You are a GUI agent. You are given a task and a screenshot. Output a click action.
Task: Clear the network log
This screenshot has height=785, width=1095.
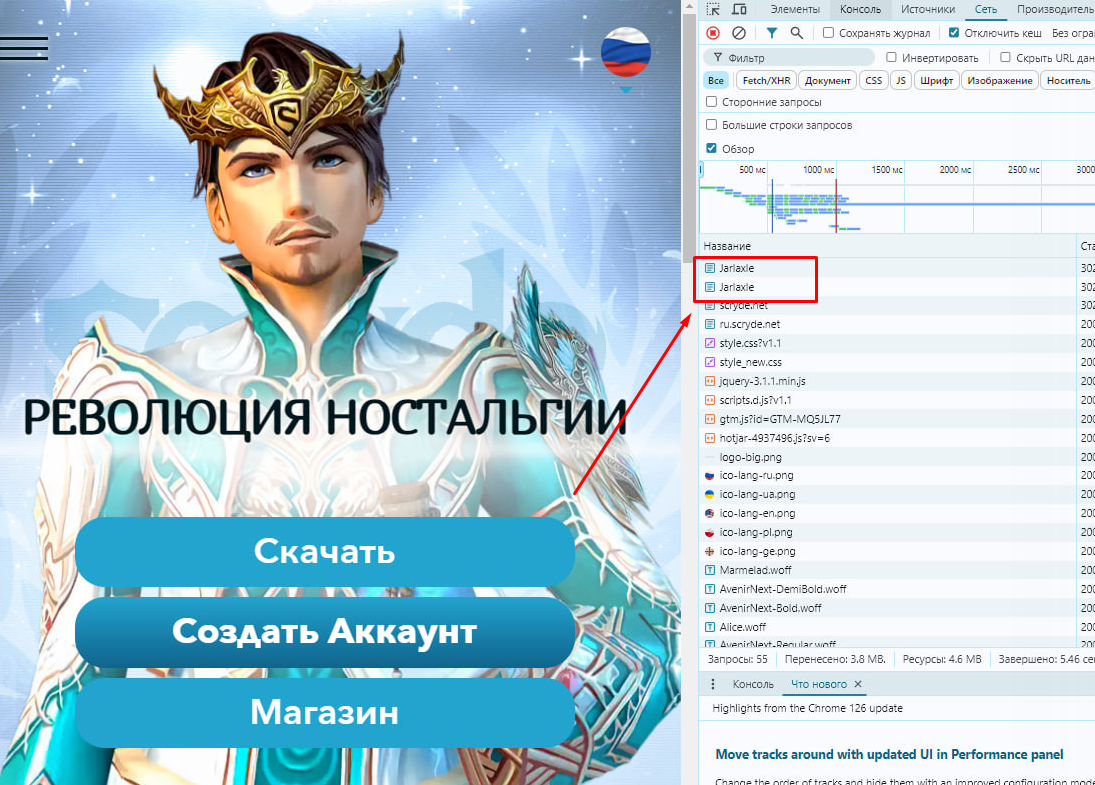click(x=739, y=33)
